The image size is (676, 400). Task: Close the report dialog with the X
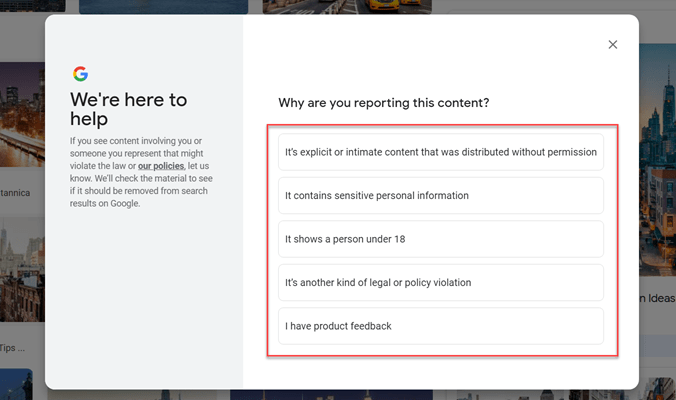tap(613, 44)
